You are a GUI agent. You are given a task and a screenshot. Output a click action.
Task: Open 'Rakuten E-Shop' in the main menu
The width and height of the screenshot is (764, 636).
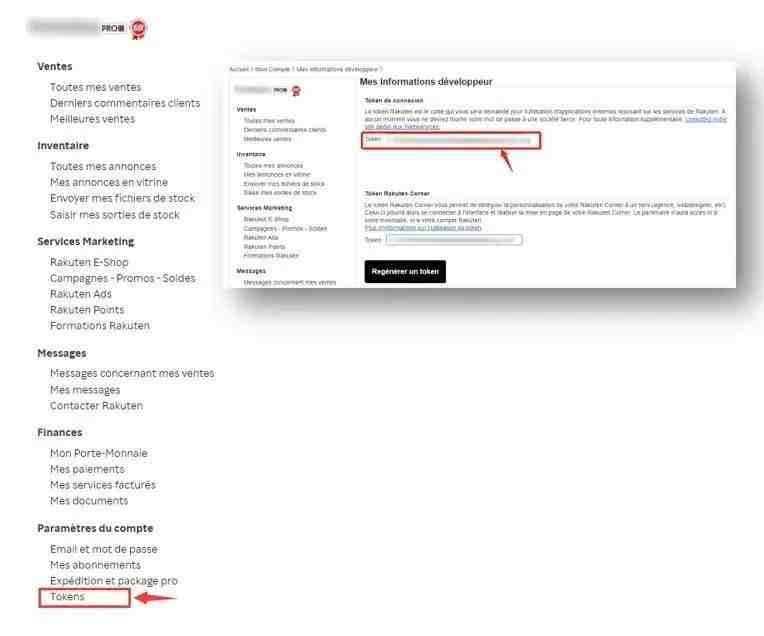coord(89,262)
